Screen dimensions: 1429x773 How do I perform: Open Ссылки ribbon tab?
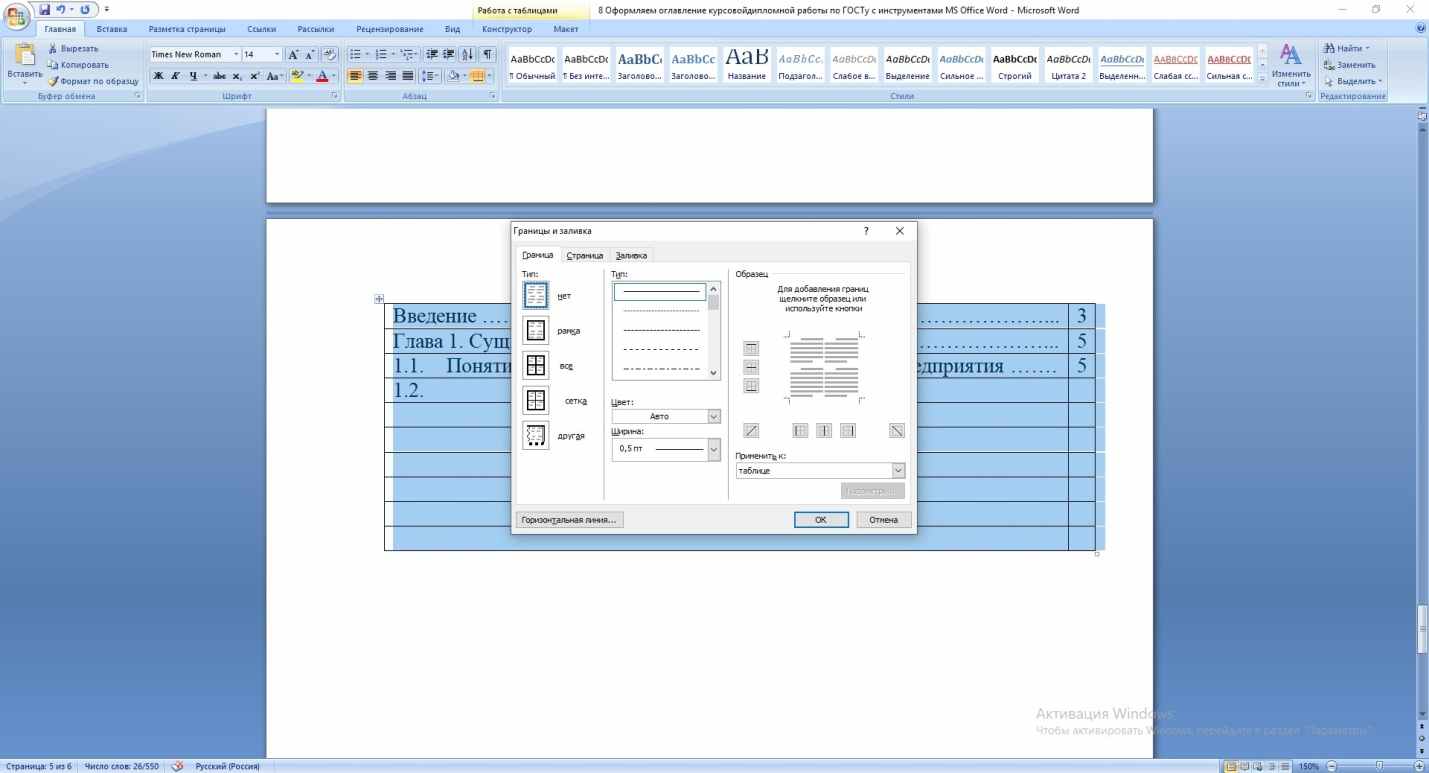click(262, 29)
